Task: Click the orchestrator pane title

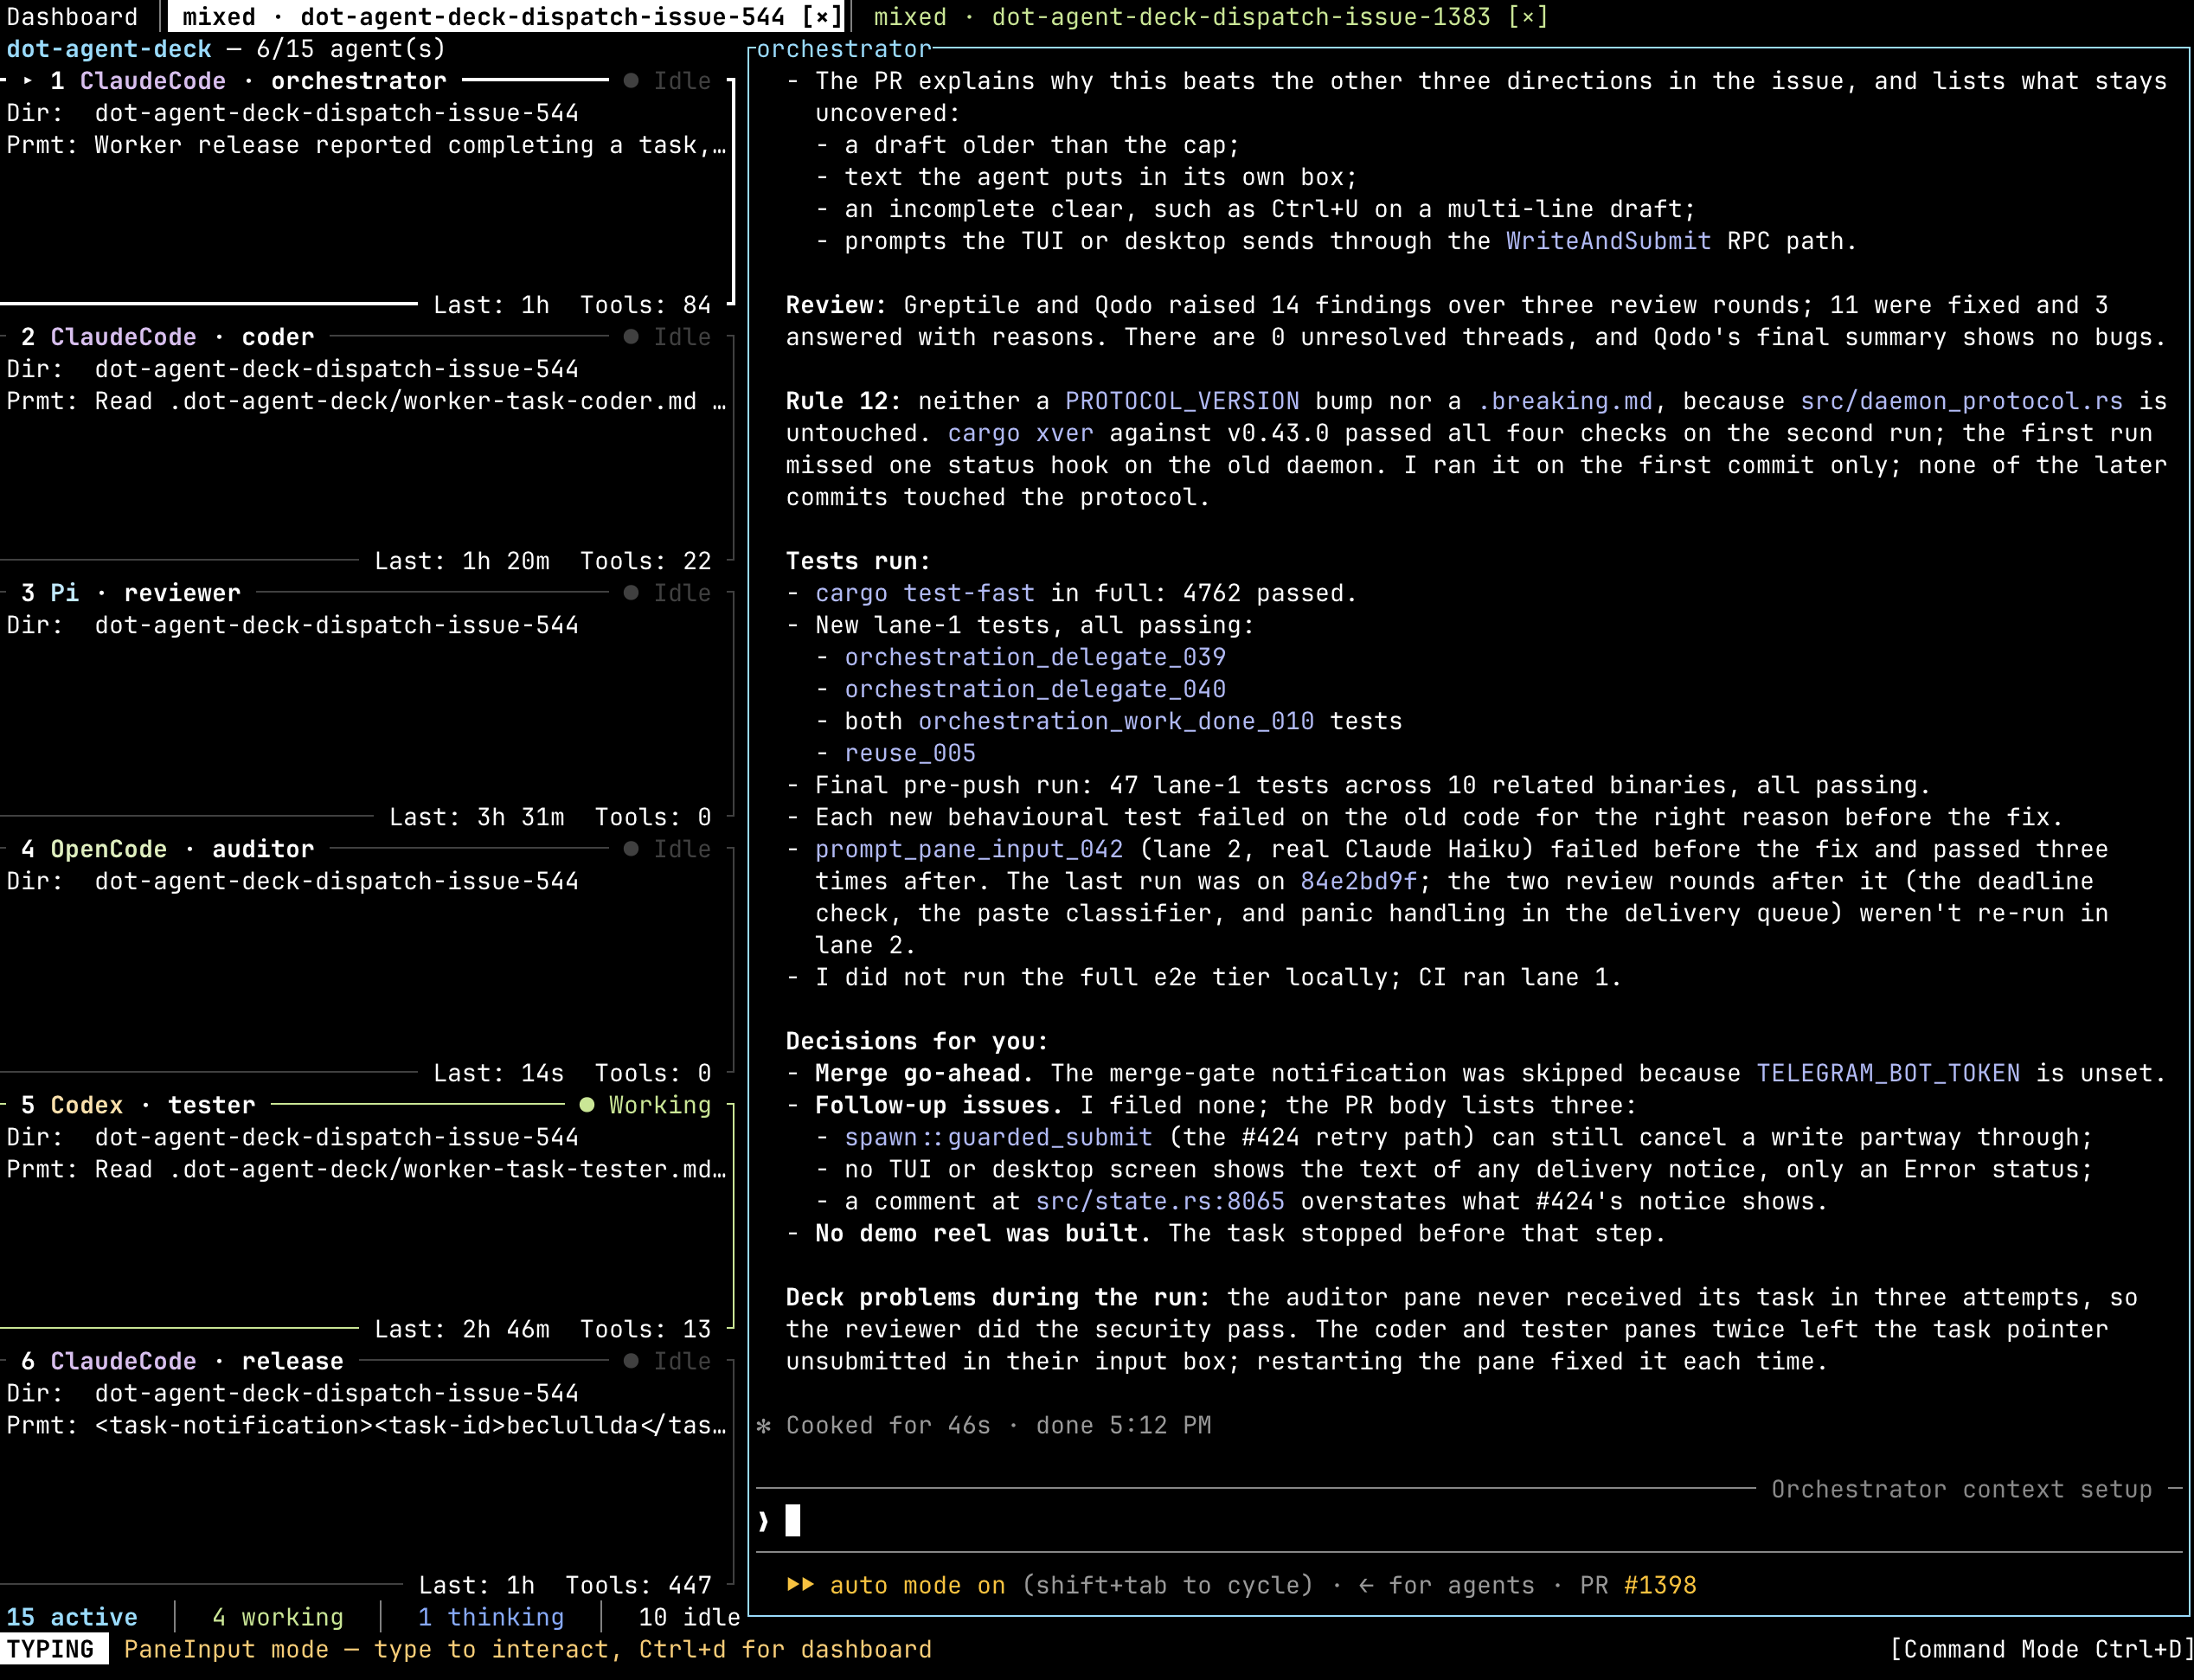Action: pos(843,49)
